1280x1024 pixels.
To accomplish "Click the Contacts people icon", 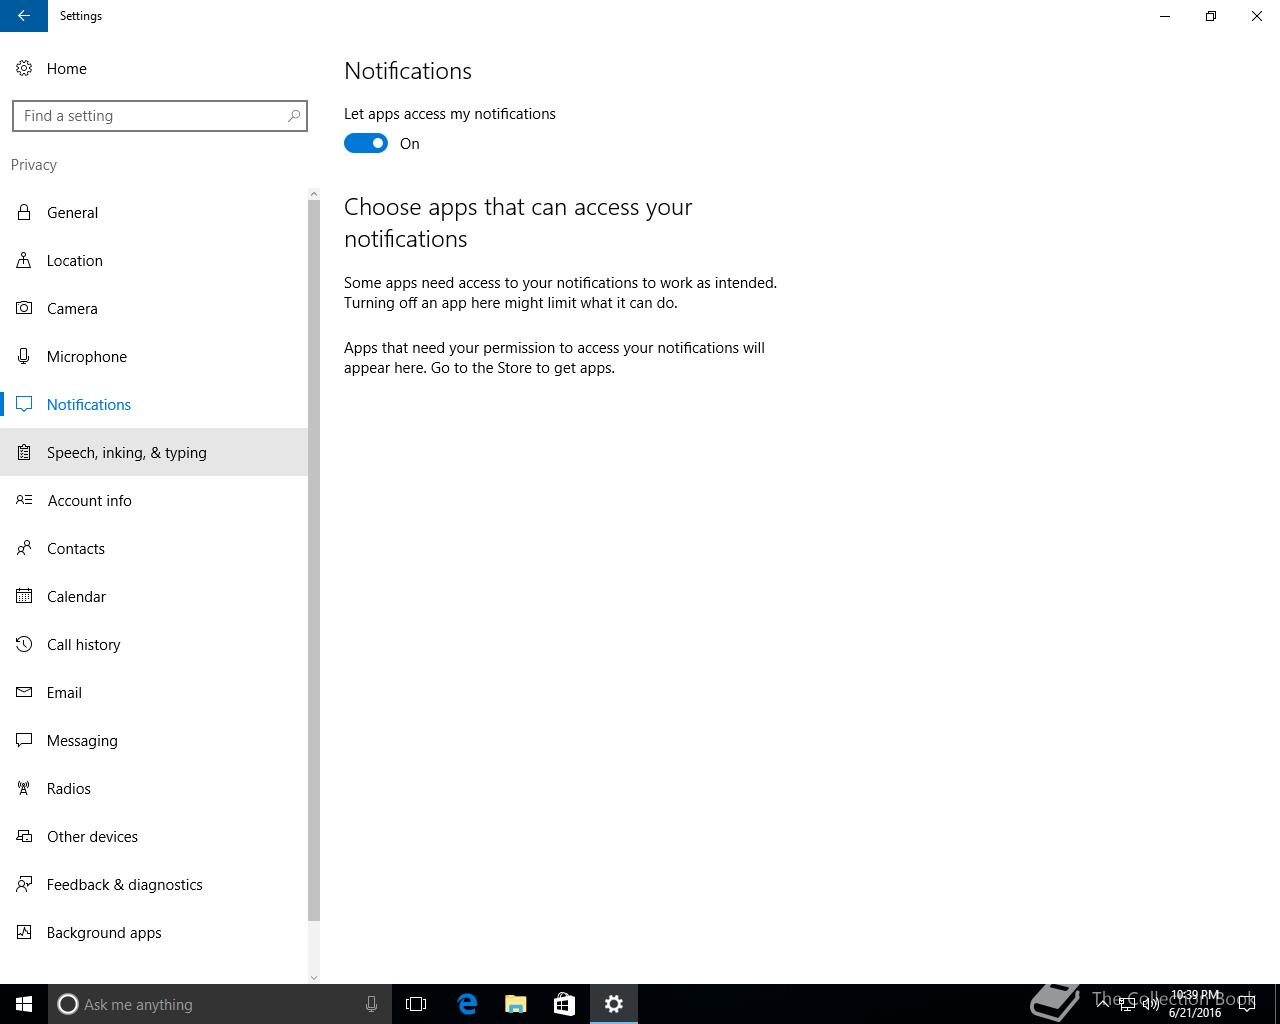I will point(24,548).
